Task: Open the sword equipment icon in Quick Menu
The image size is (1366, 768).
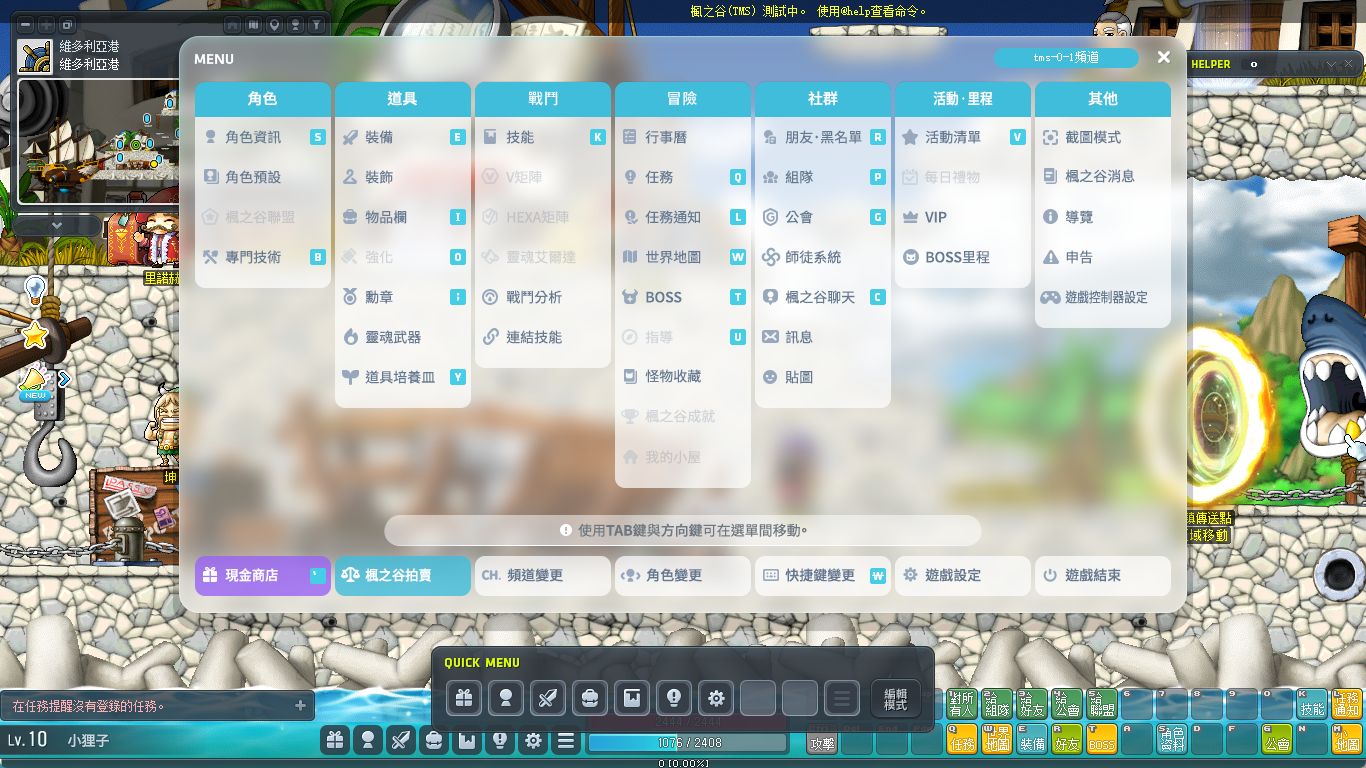Action: pyautogui.click(x=548, y=698)
